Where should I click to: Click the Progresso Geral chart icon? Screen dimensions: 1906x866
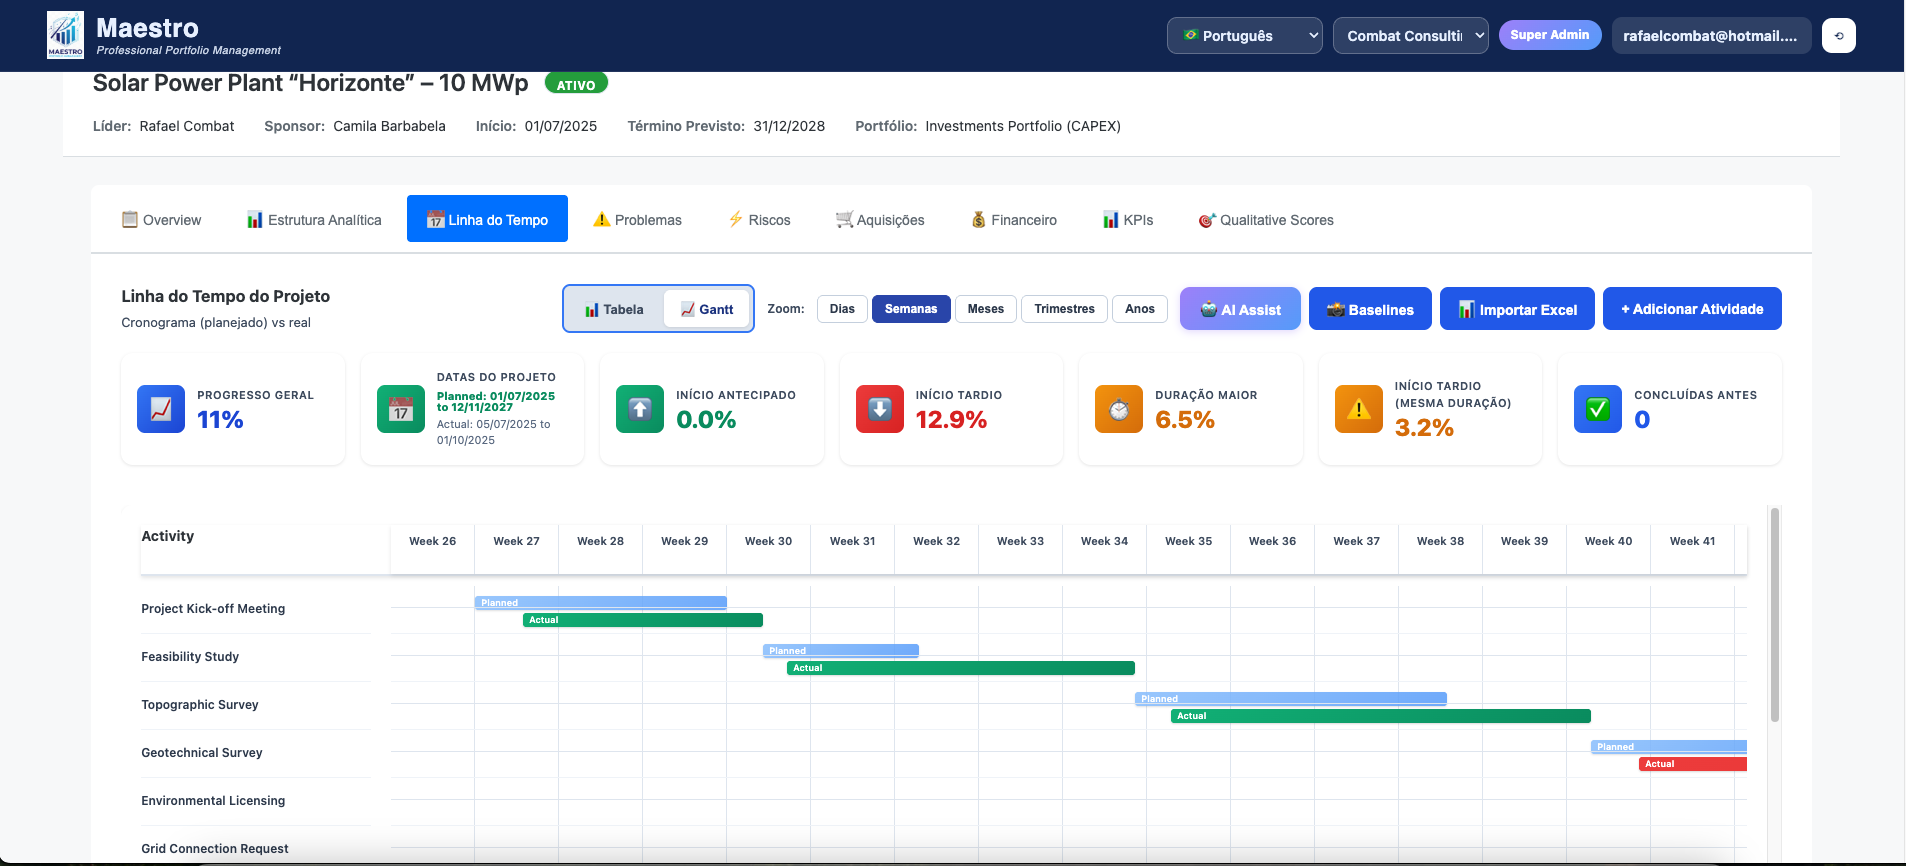pyautogui.click(x=161, y=409)
